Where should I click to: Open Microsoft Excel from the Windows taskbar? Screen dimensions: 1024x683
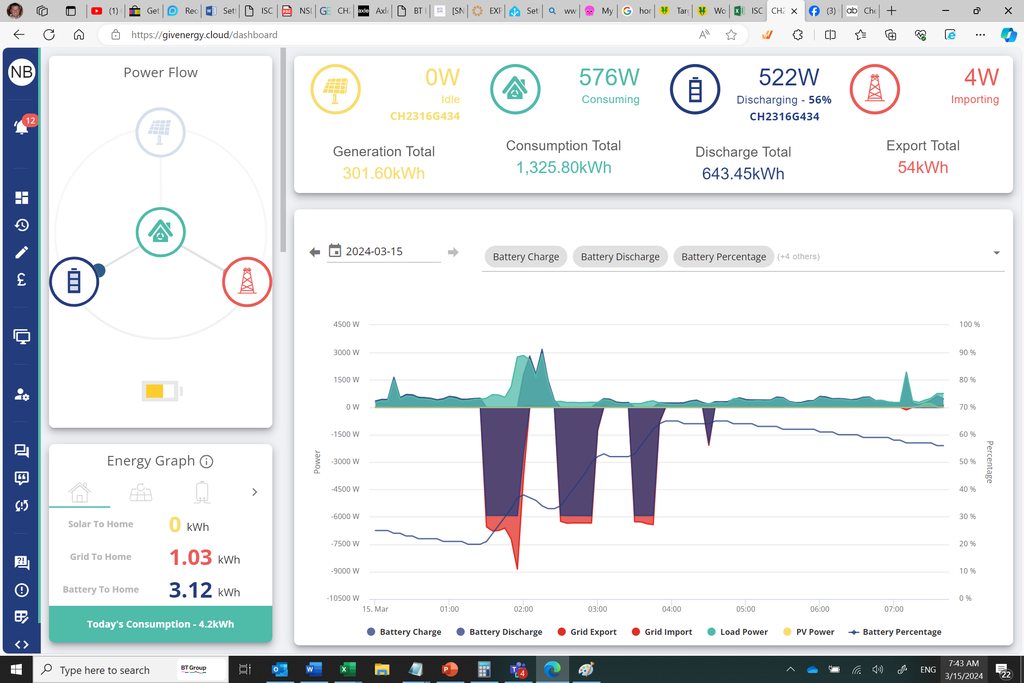[x=344, y=669]
